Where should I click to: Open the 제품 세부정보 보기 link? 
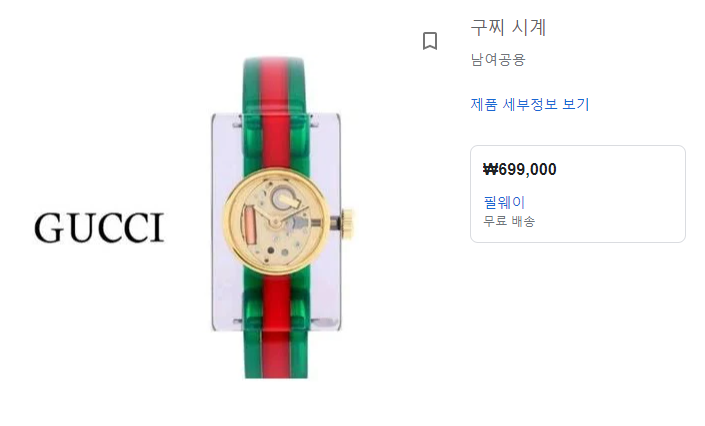click(x=530, y=104)
